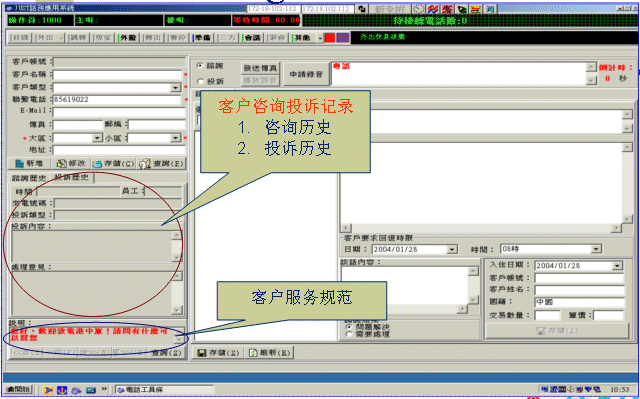Viewport: 640px width, 399px height.
Task: Click the 外撥 outbound dial toolbar button
Action: [x=127, y=38]
